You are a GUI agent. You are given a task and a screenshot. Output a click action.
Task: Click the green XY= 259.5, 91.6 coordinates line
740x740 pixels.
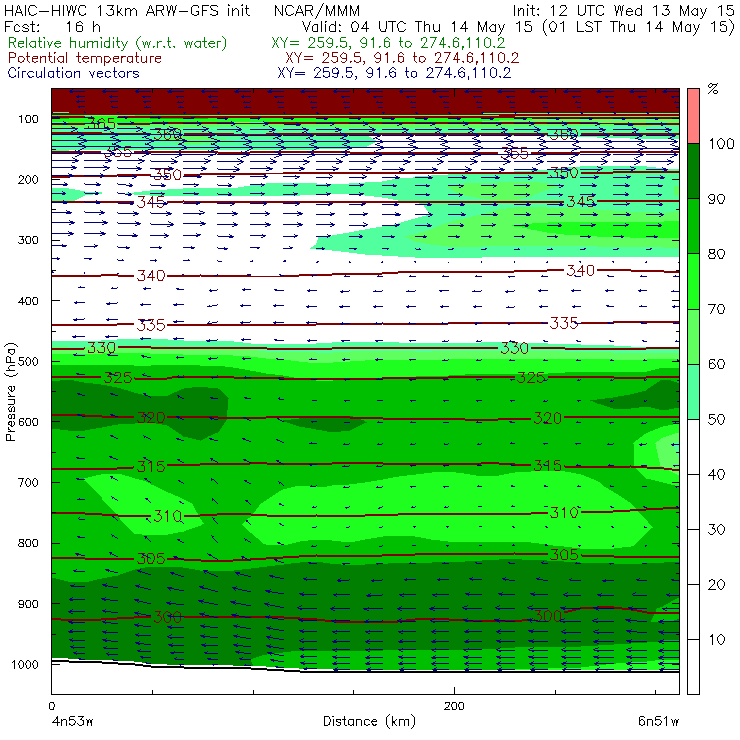(x=388, y=43)
